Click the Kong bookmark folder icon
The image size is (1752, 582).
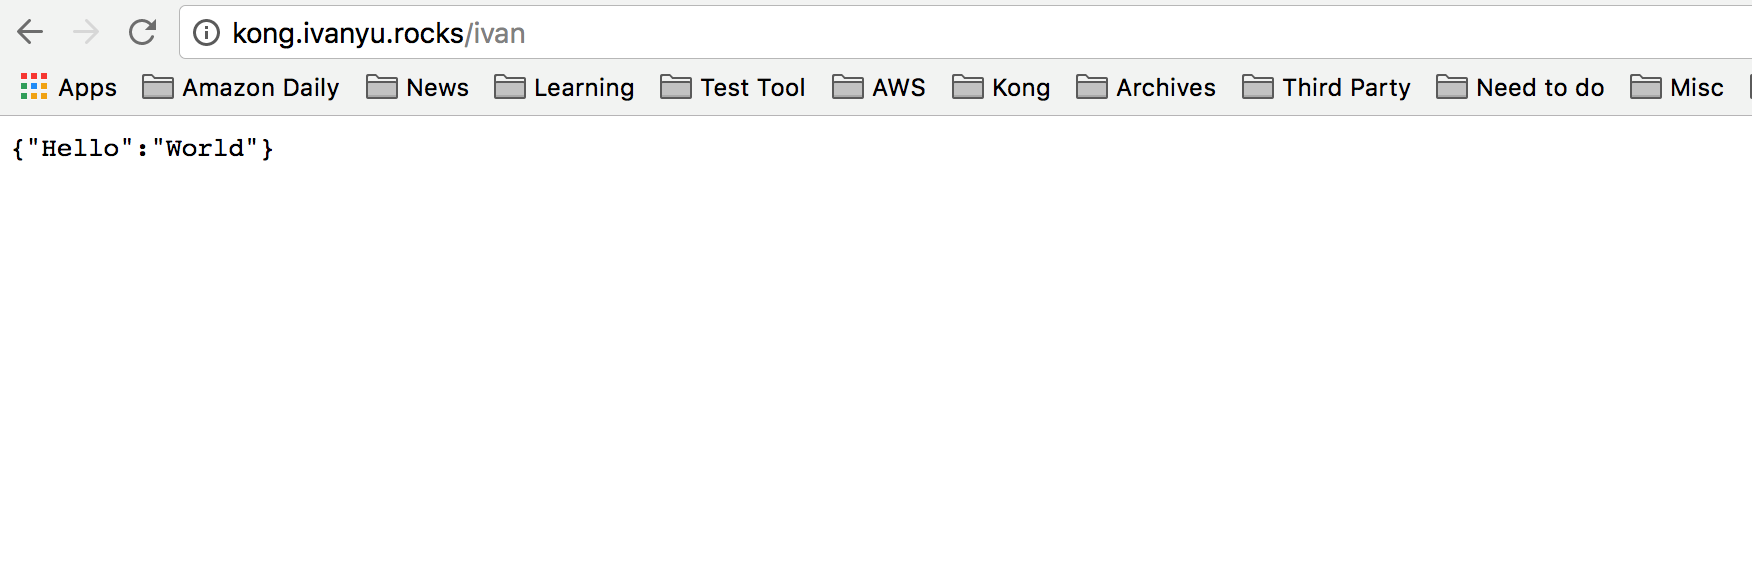point(967,87)
